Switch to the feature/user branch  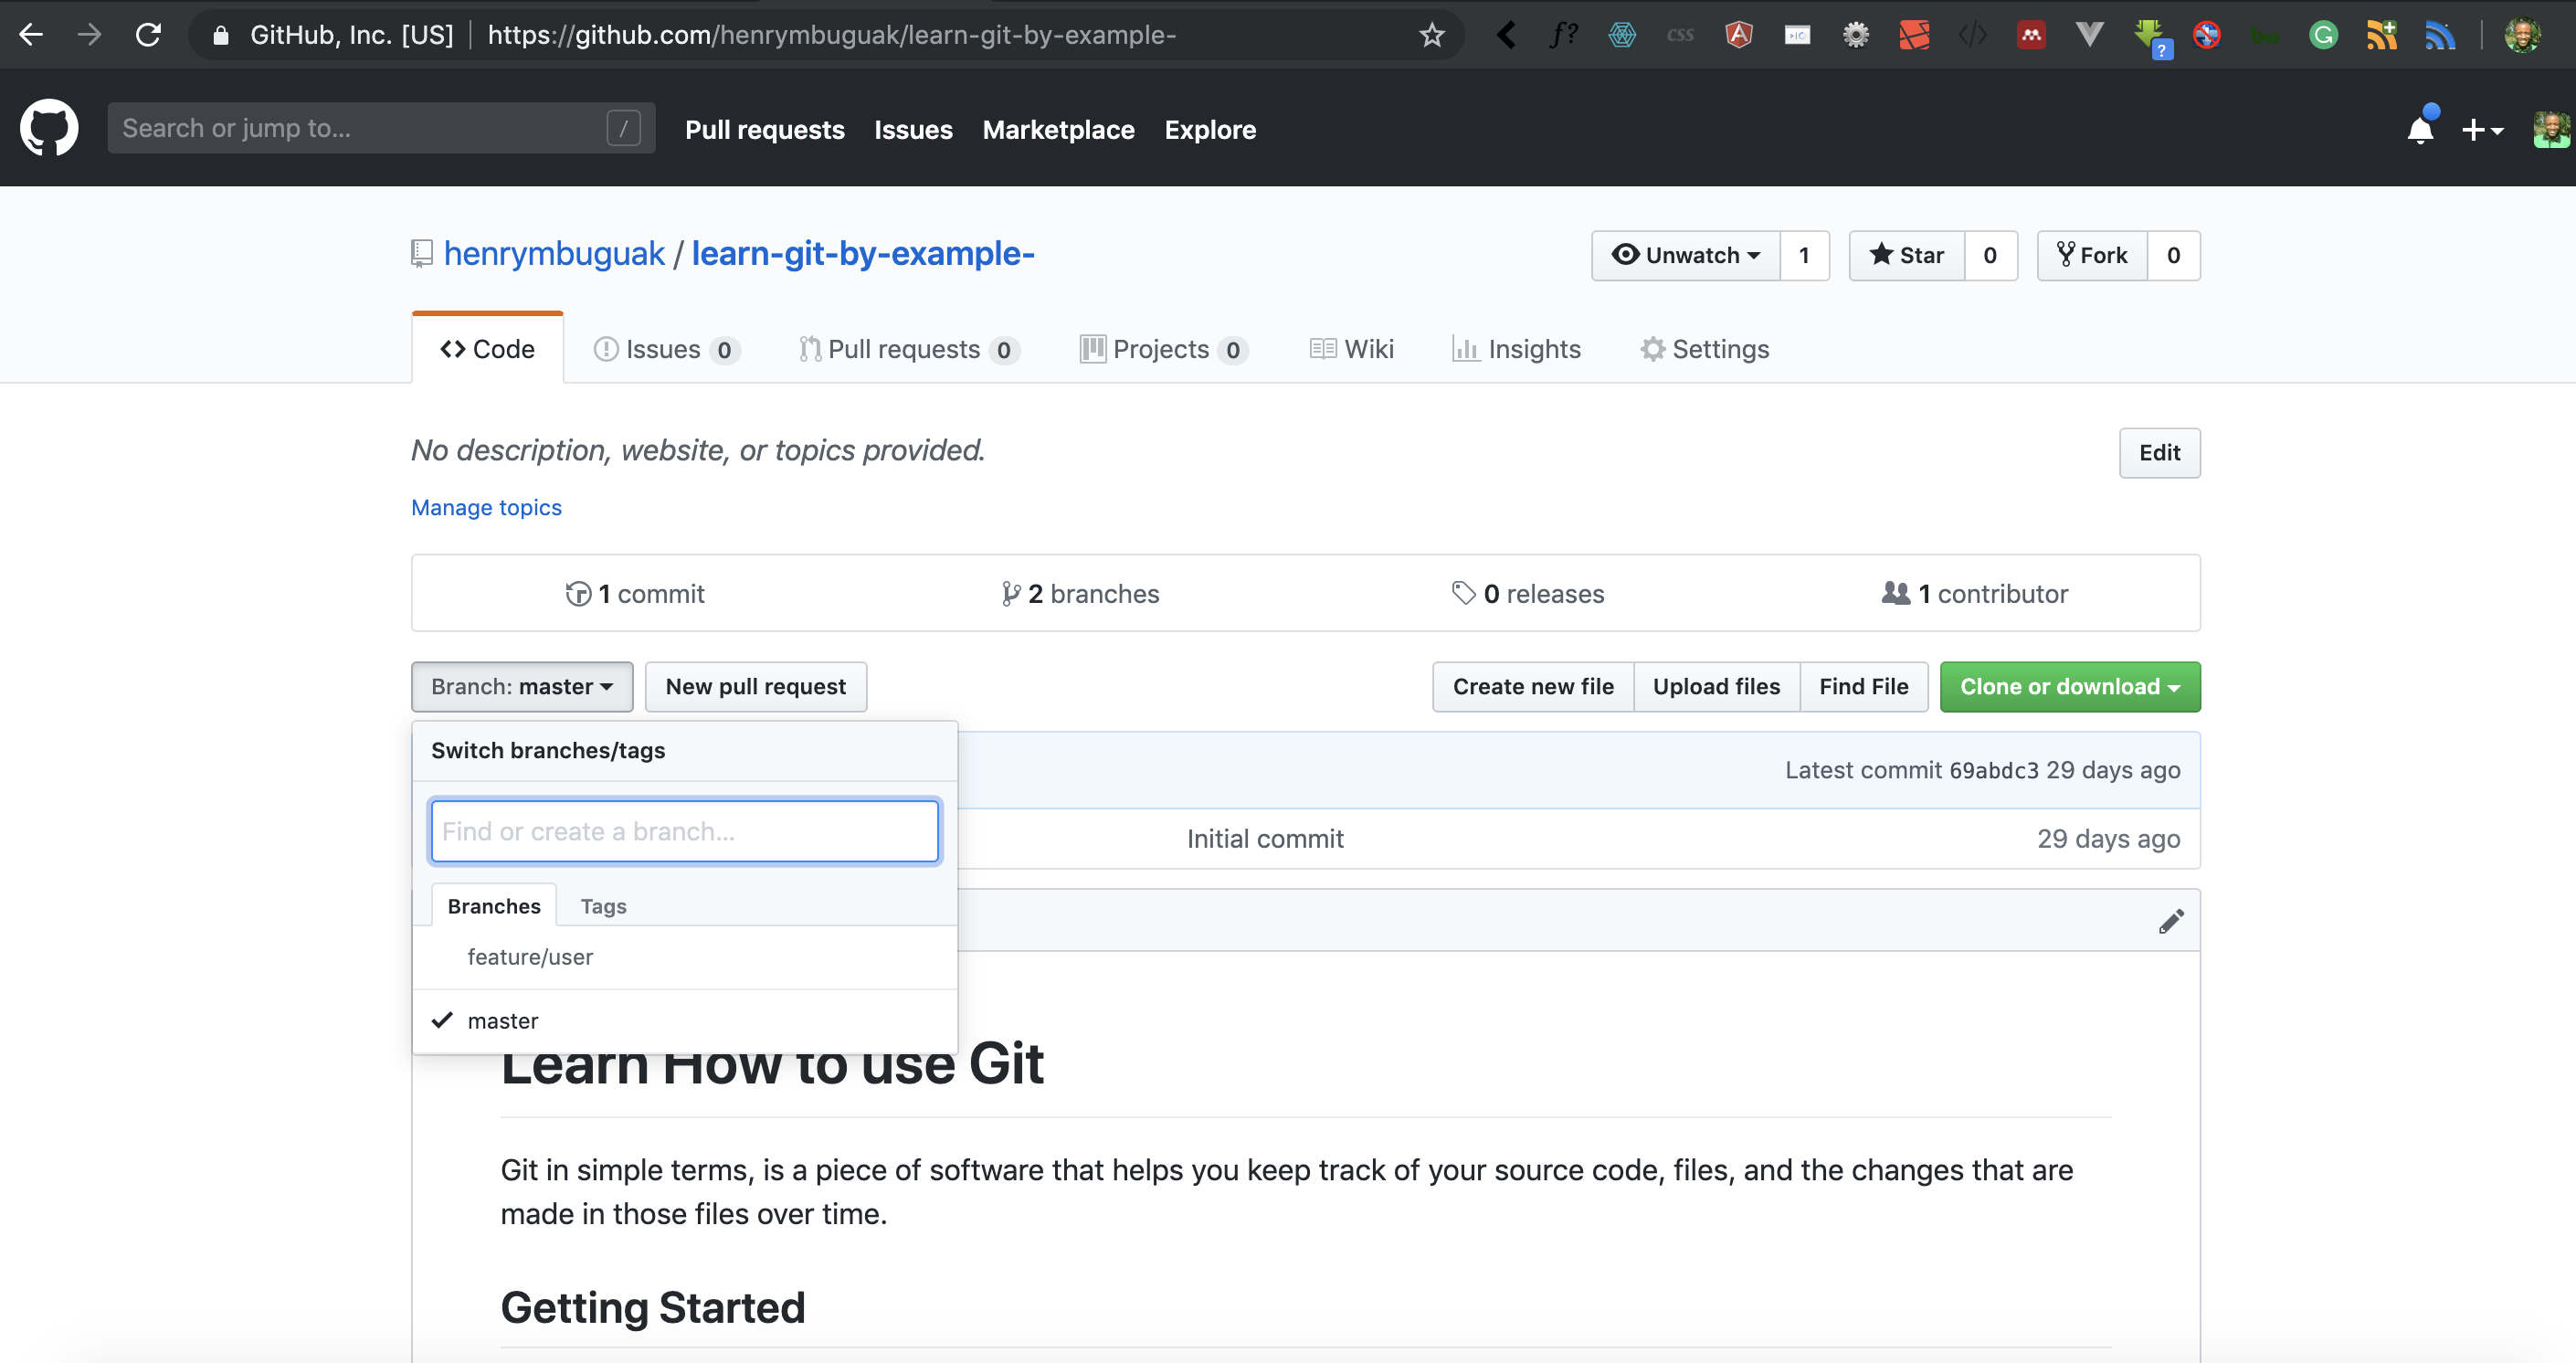[685, 957]
